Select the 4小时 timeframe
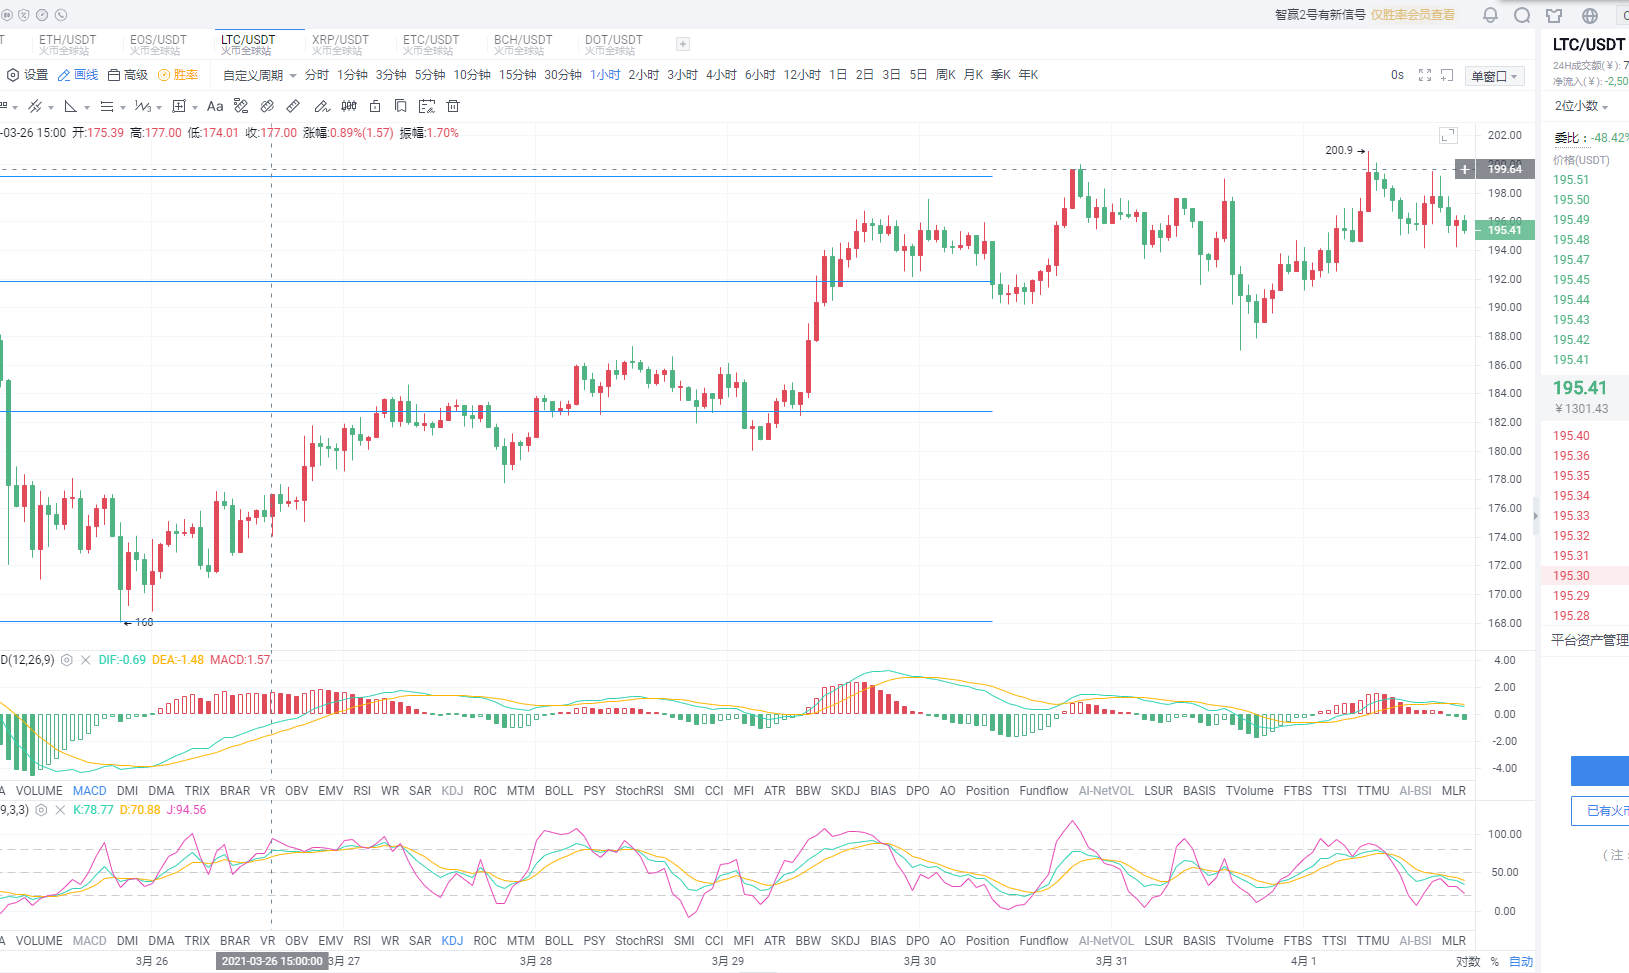1629x973 pixels. tap(721, 75)
